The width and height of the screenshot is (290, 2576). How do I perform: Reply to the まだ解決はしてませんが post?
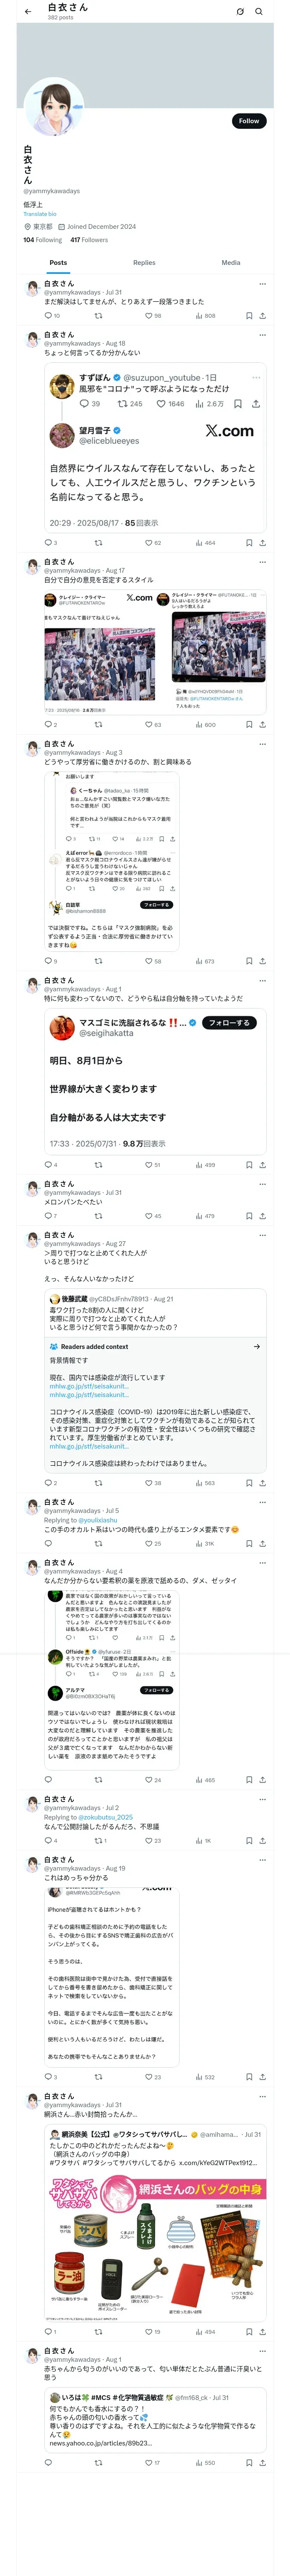pyautogui.click(x=47, y=316)
